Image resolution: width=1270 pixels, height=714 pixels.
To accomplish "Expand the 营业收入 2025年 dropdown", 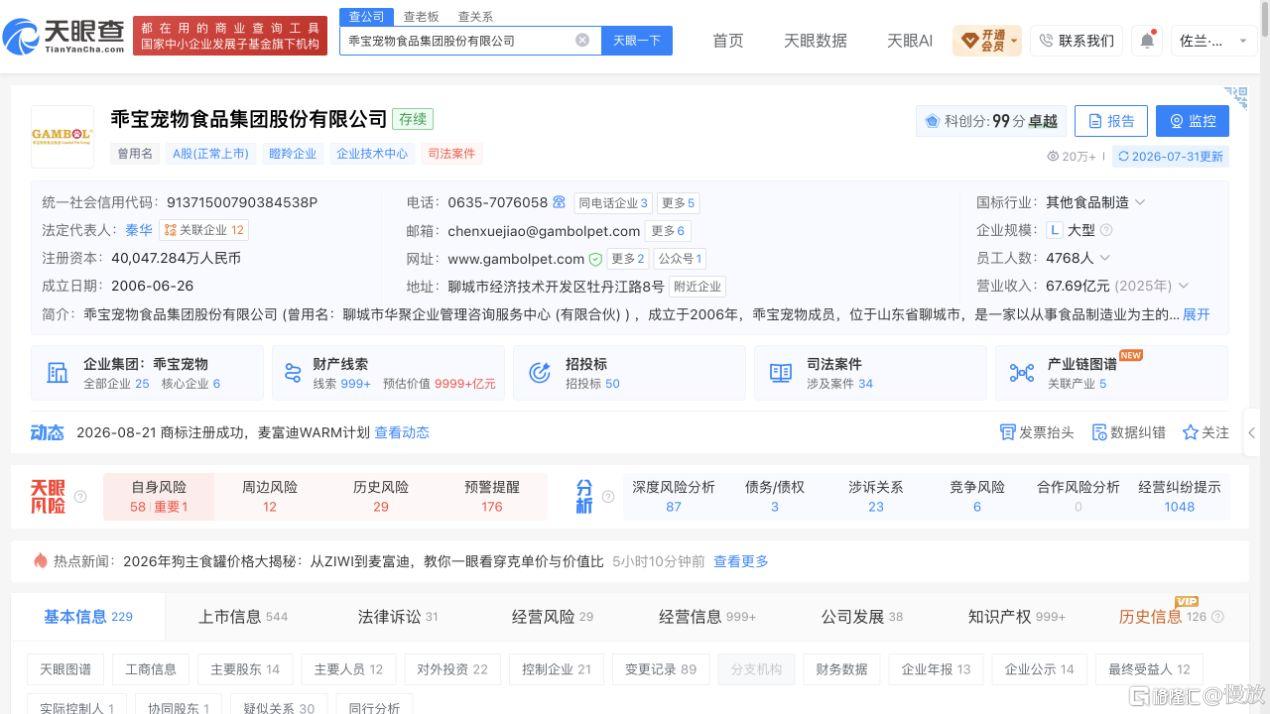I will pos(1184,286).
